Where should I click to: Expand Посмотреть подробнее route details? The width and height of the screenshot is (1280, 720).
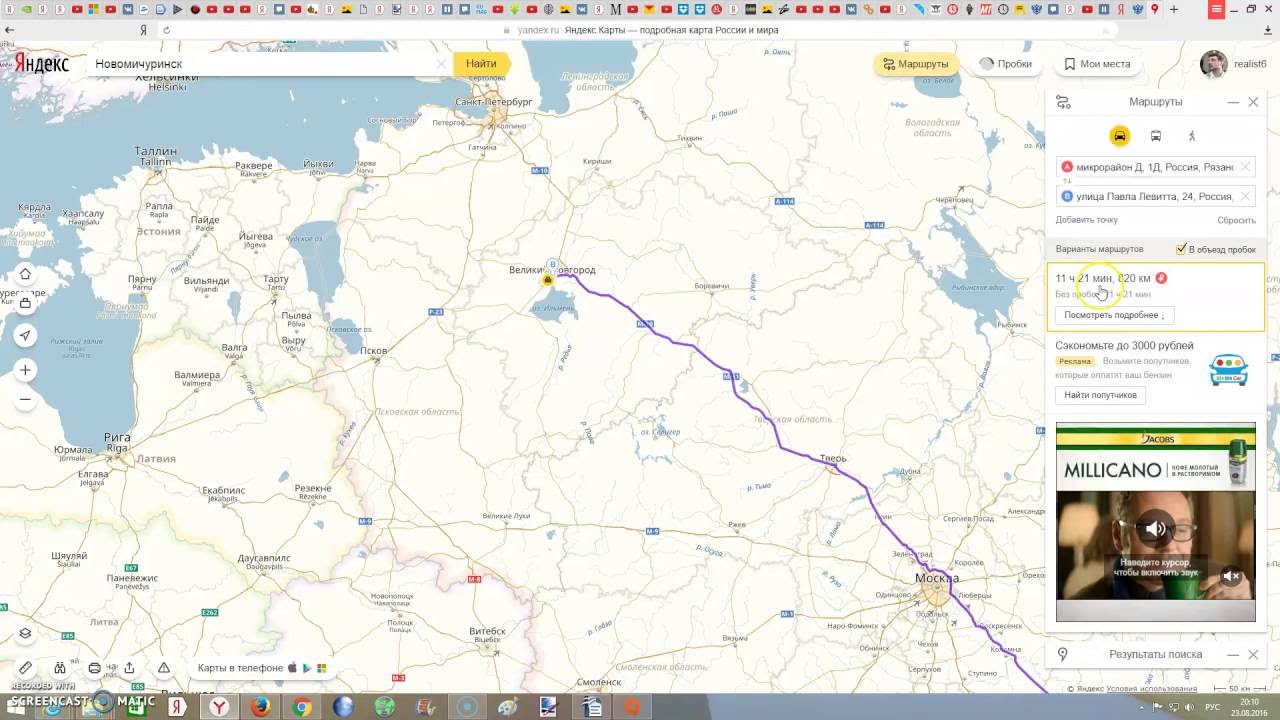[x=1114, y=315]
